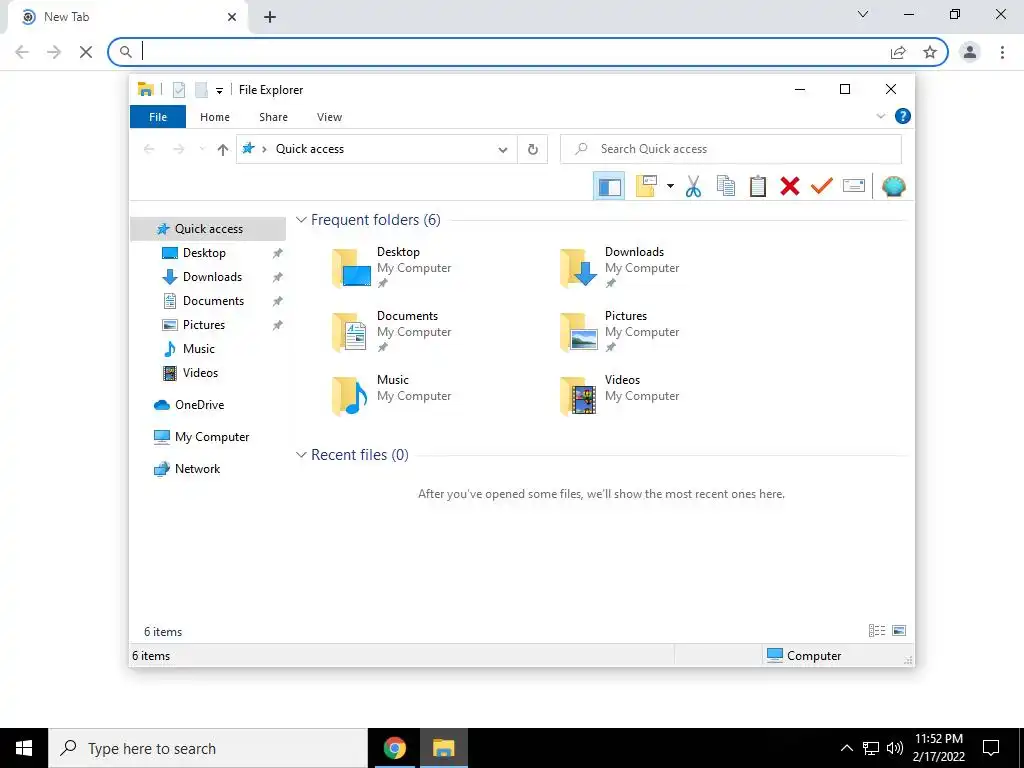Viewport: 1024px width, 768px height.
Task: Select Pictures in navigation pane
Action: 204,325
